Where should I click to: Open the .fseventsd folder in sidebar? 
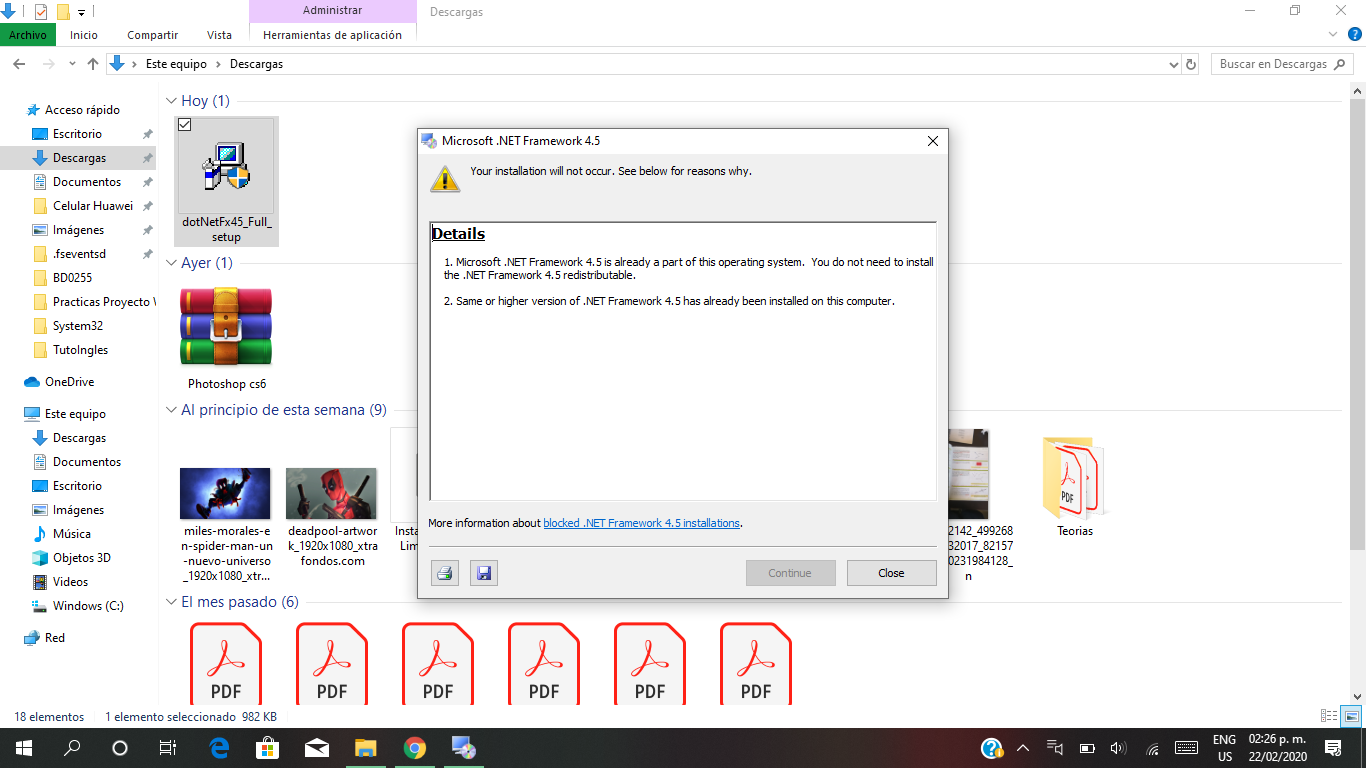point(79,254)
